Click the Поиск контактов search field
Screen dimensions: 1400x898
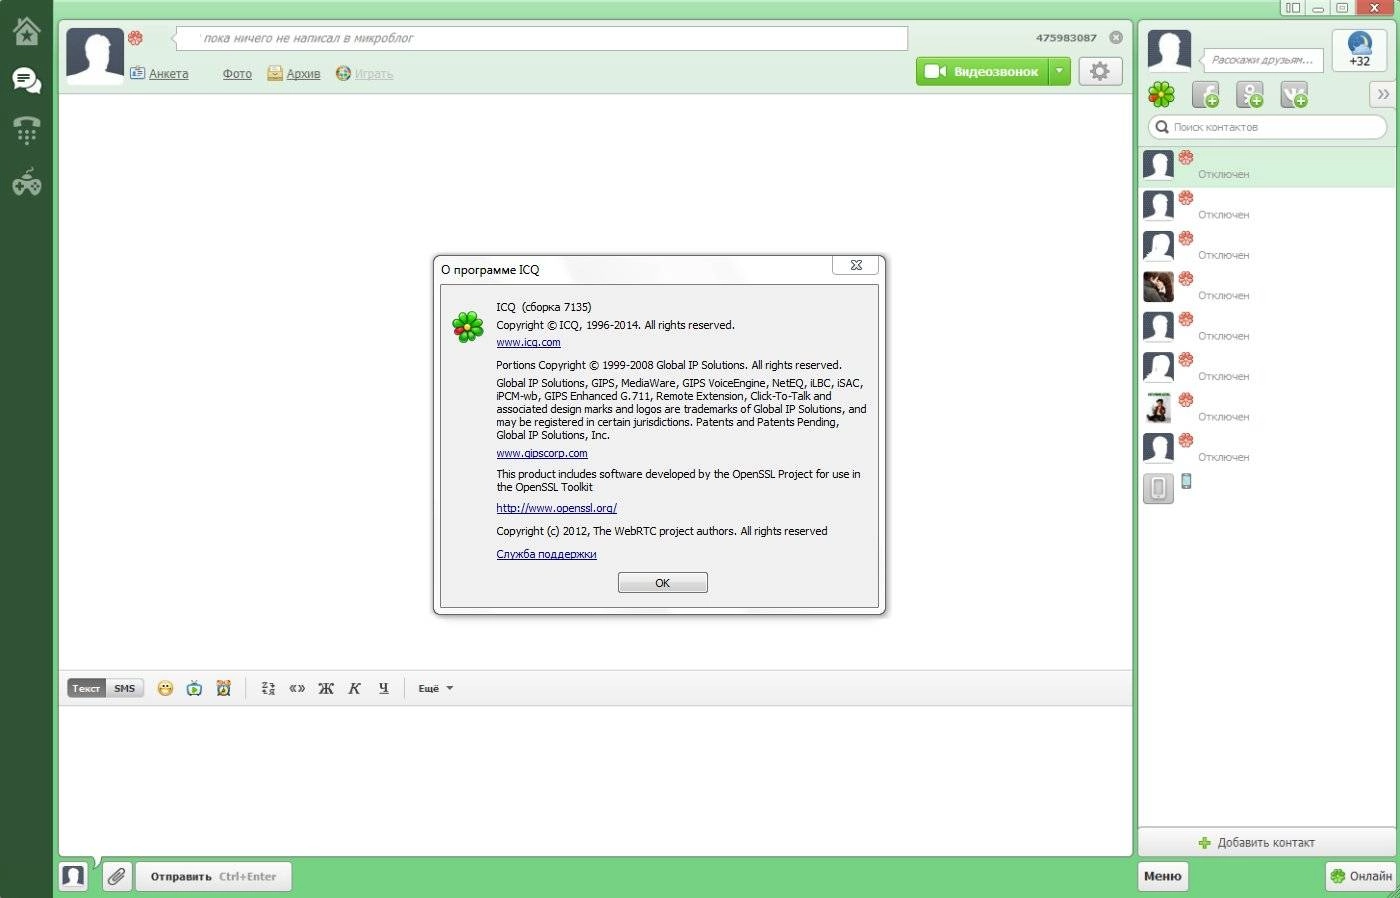(x=1268, y=127)
